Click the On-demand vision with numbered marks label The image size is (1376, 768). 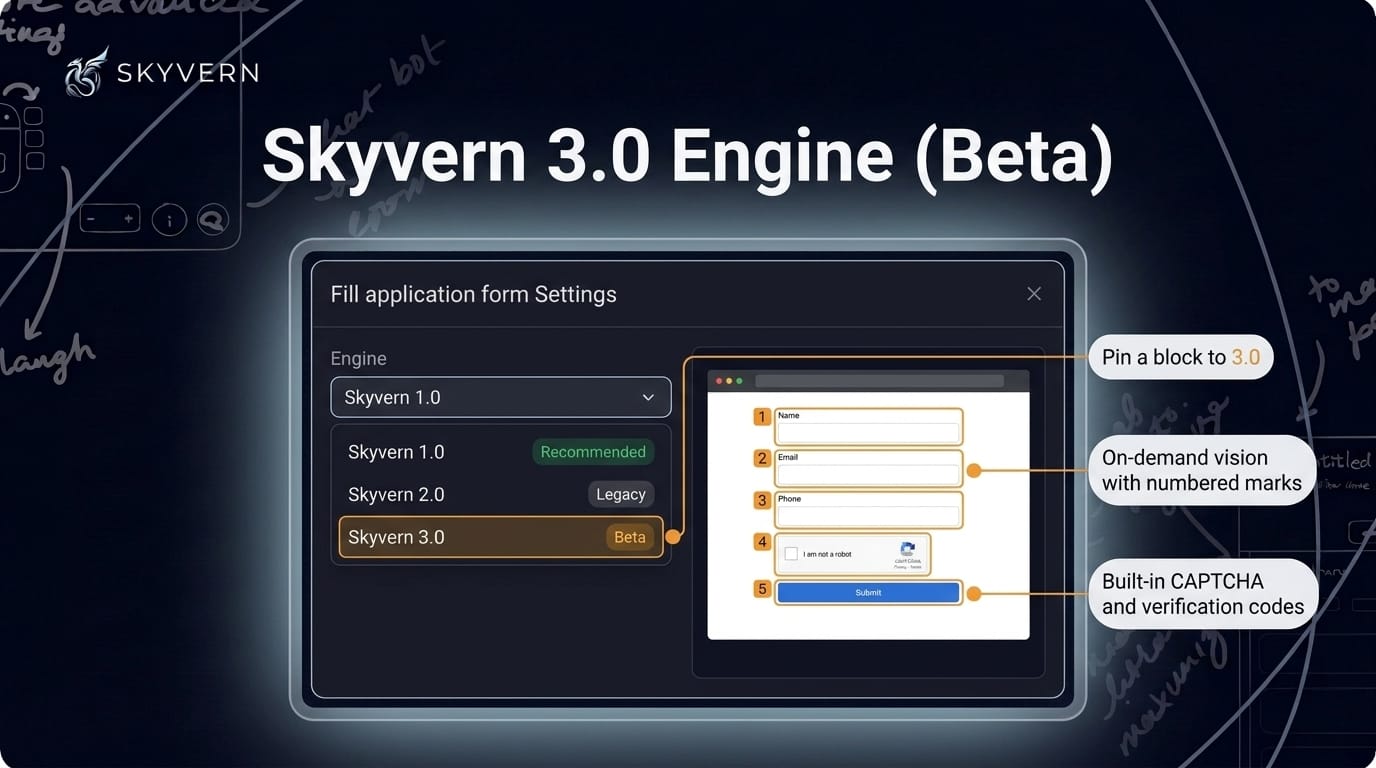1201,470
